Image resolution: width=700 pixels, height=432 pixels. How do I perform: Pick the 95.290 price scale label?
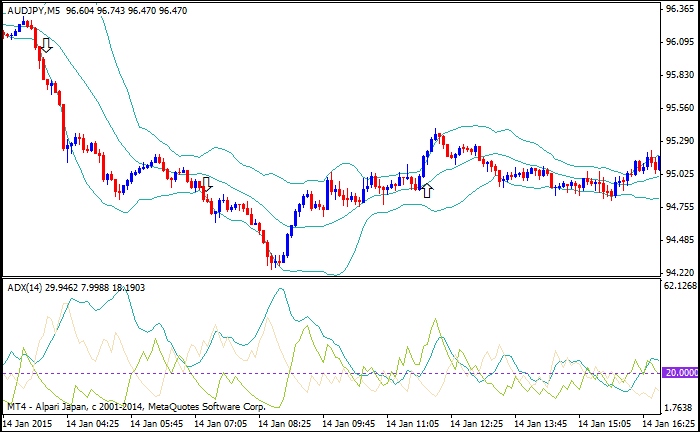[x=679, y=141]
